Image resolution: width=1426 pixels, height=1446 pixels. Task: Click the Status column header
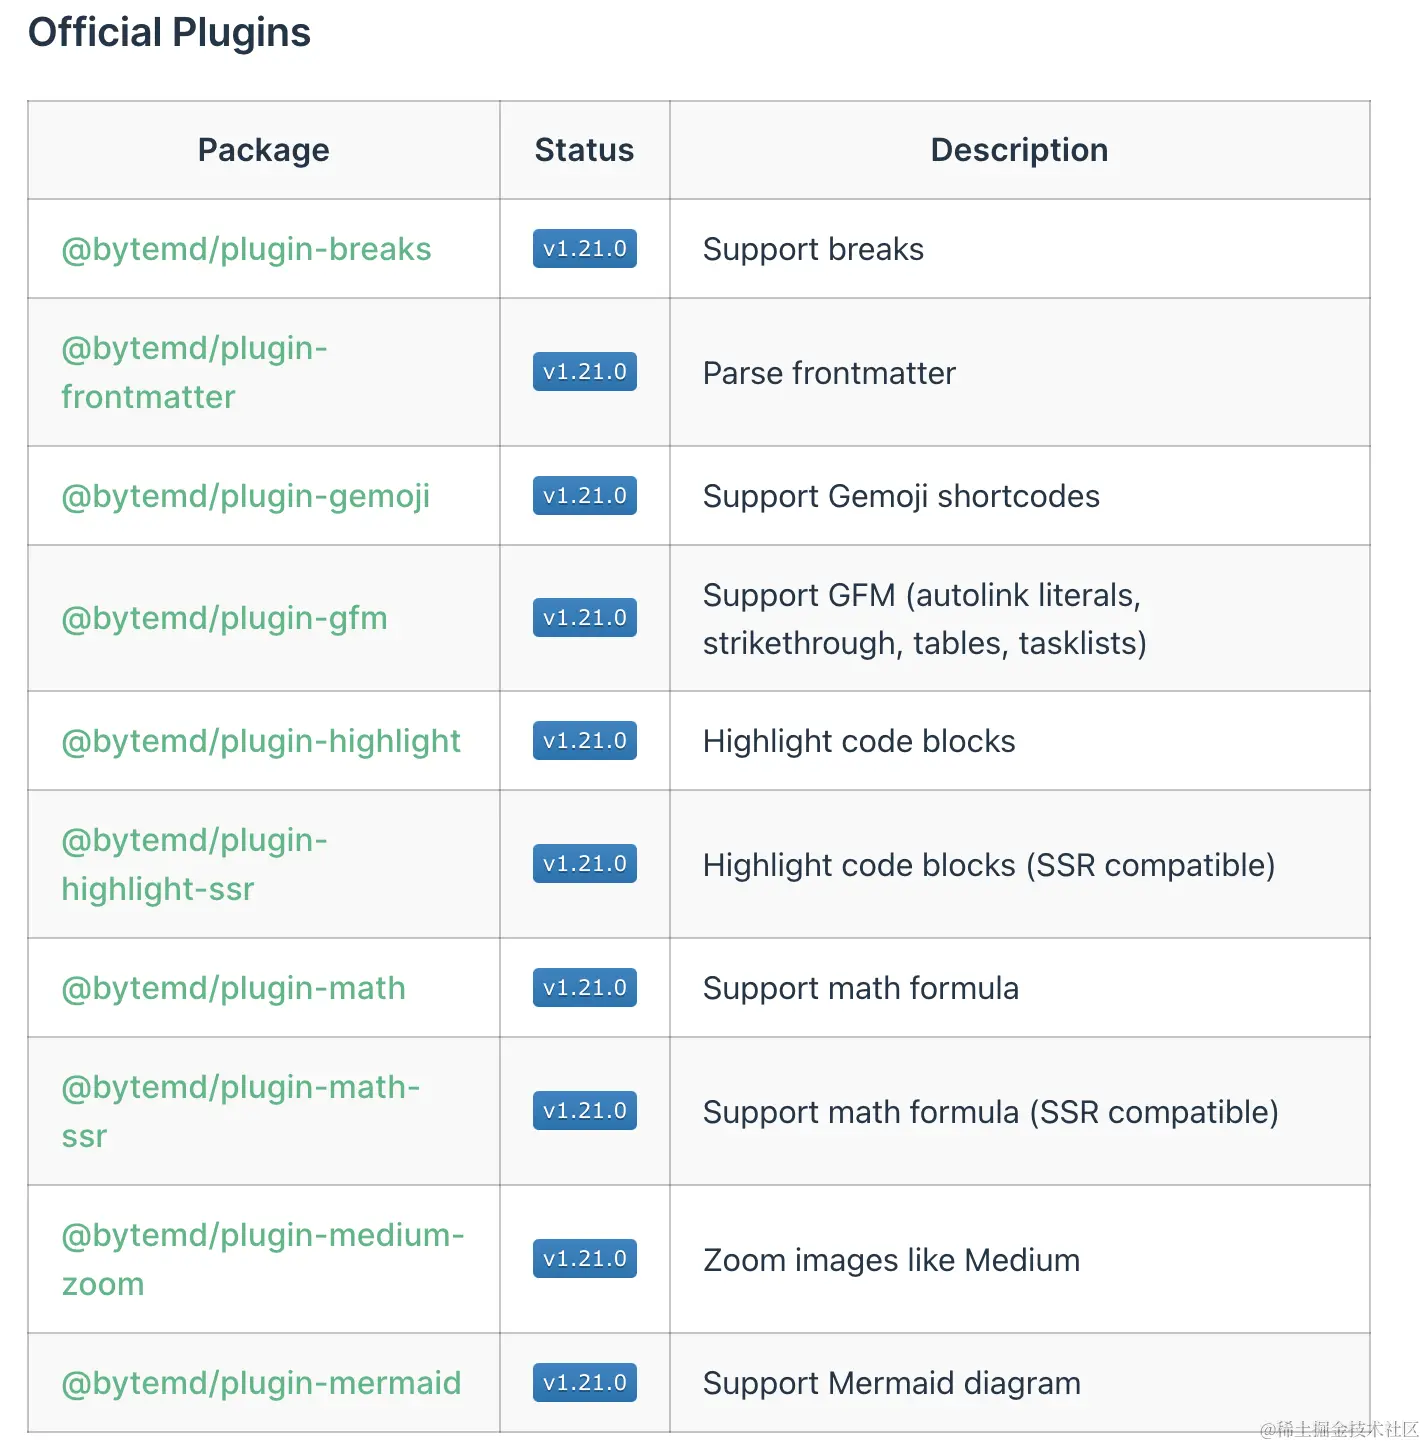[x=584, y=150]
